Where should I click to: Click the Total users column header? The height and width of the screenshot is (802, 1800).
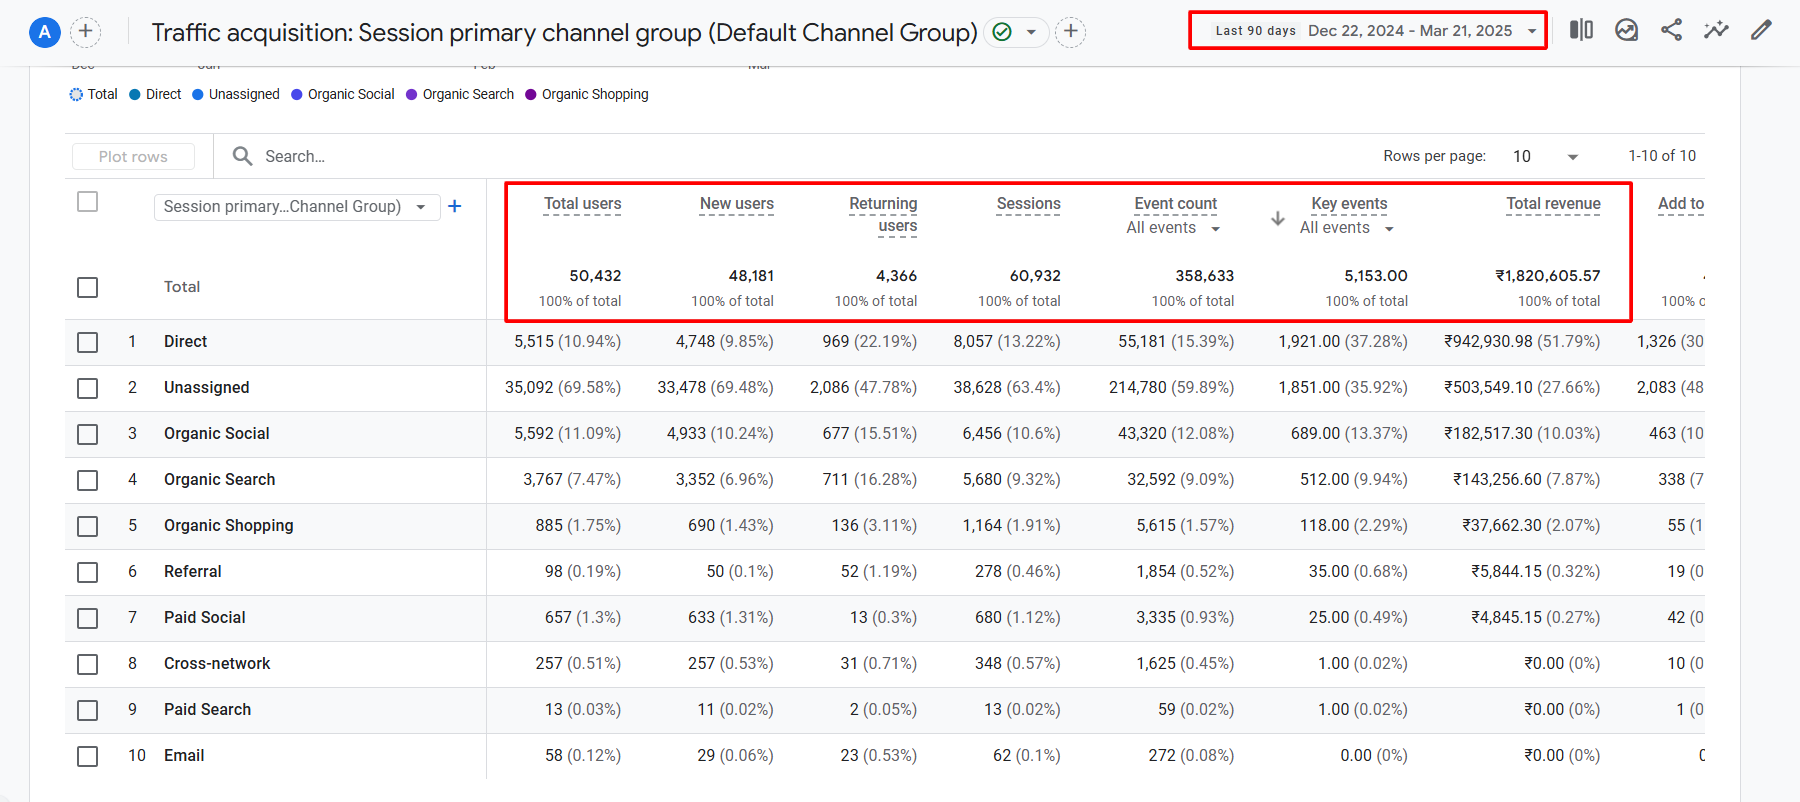pyautogui.click(x=582, y=204)
